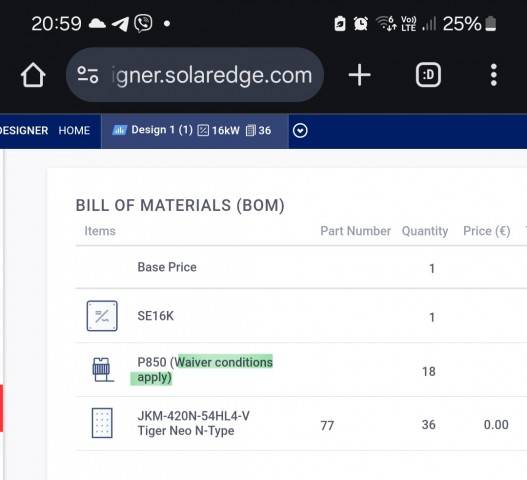Tap the Wi-Fi signal status icon
527x480 pixels.
point(386,24)
